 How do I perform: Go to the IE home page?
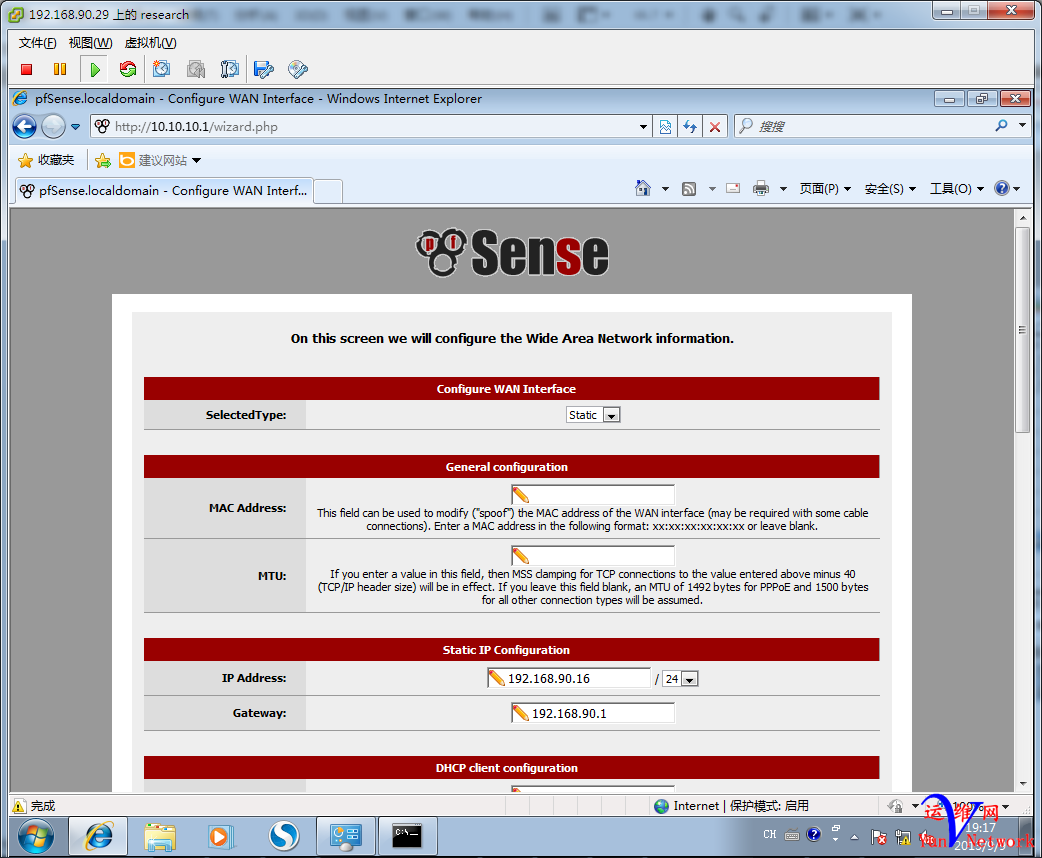[x=643, y=189]
